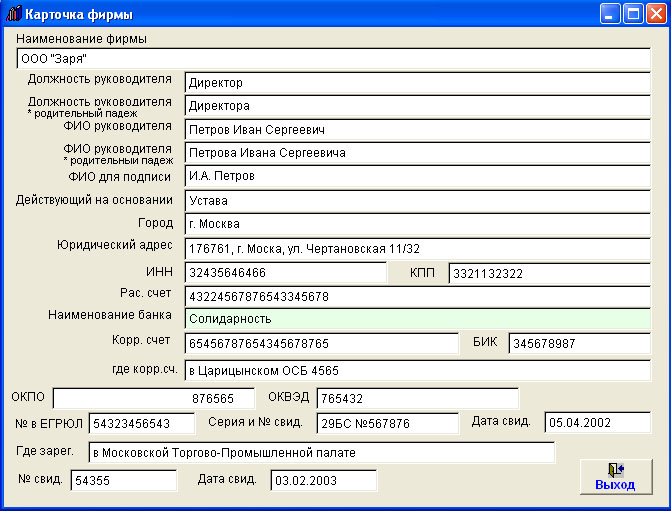Click the Где зарег. input field

point(322,453)
